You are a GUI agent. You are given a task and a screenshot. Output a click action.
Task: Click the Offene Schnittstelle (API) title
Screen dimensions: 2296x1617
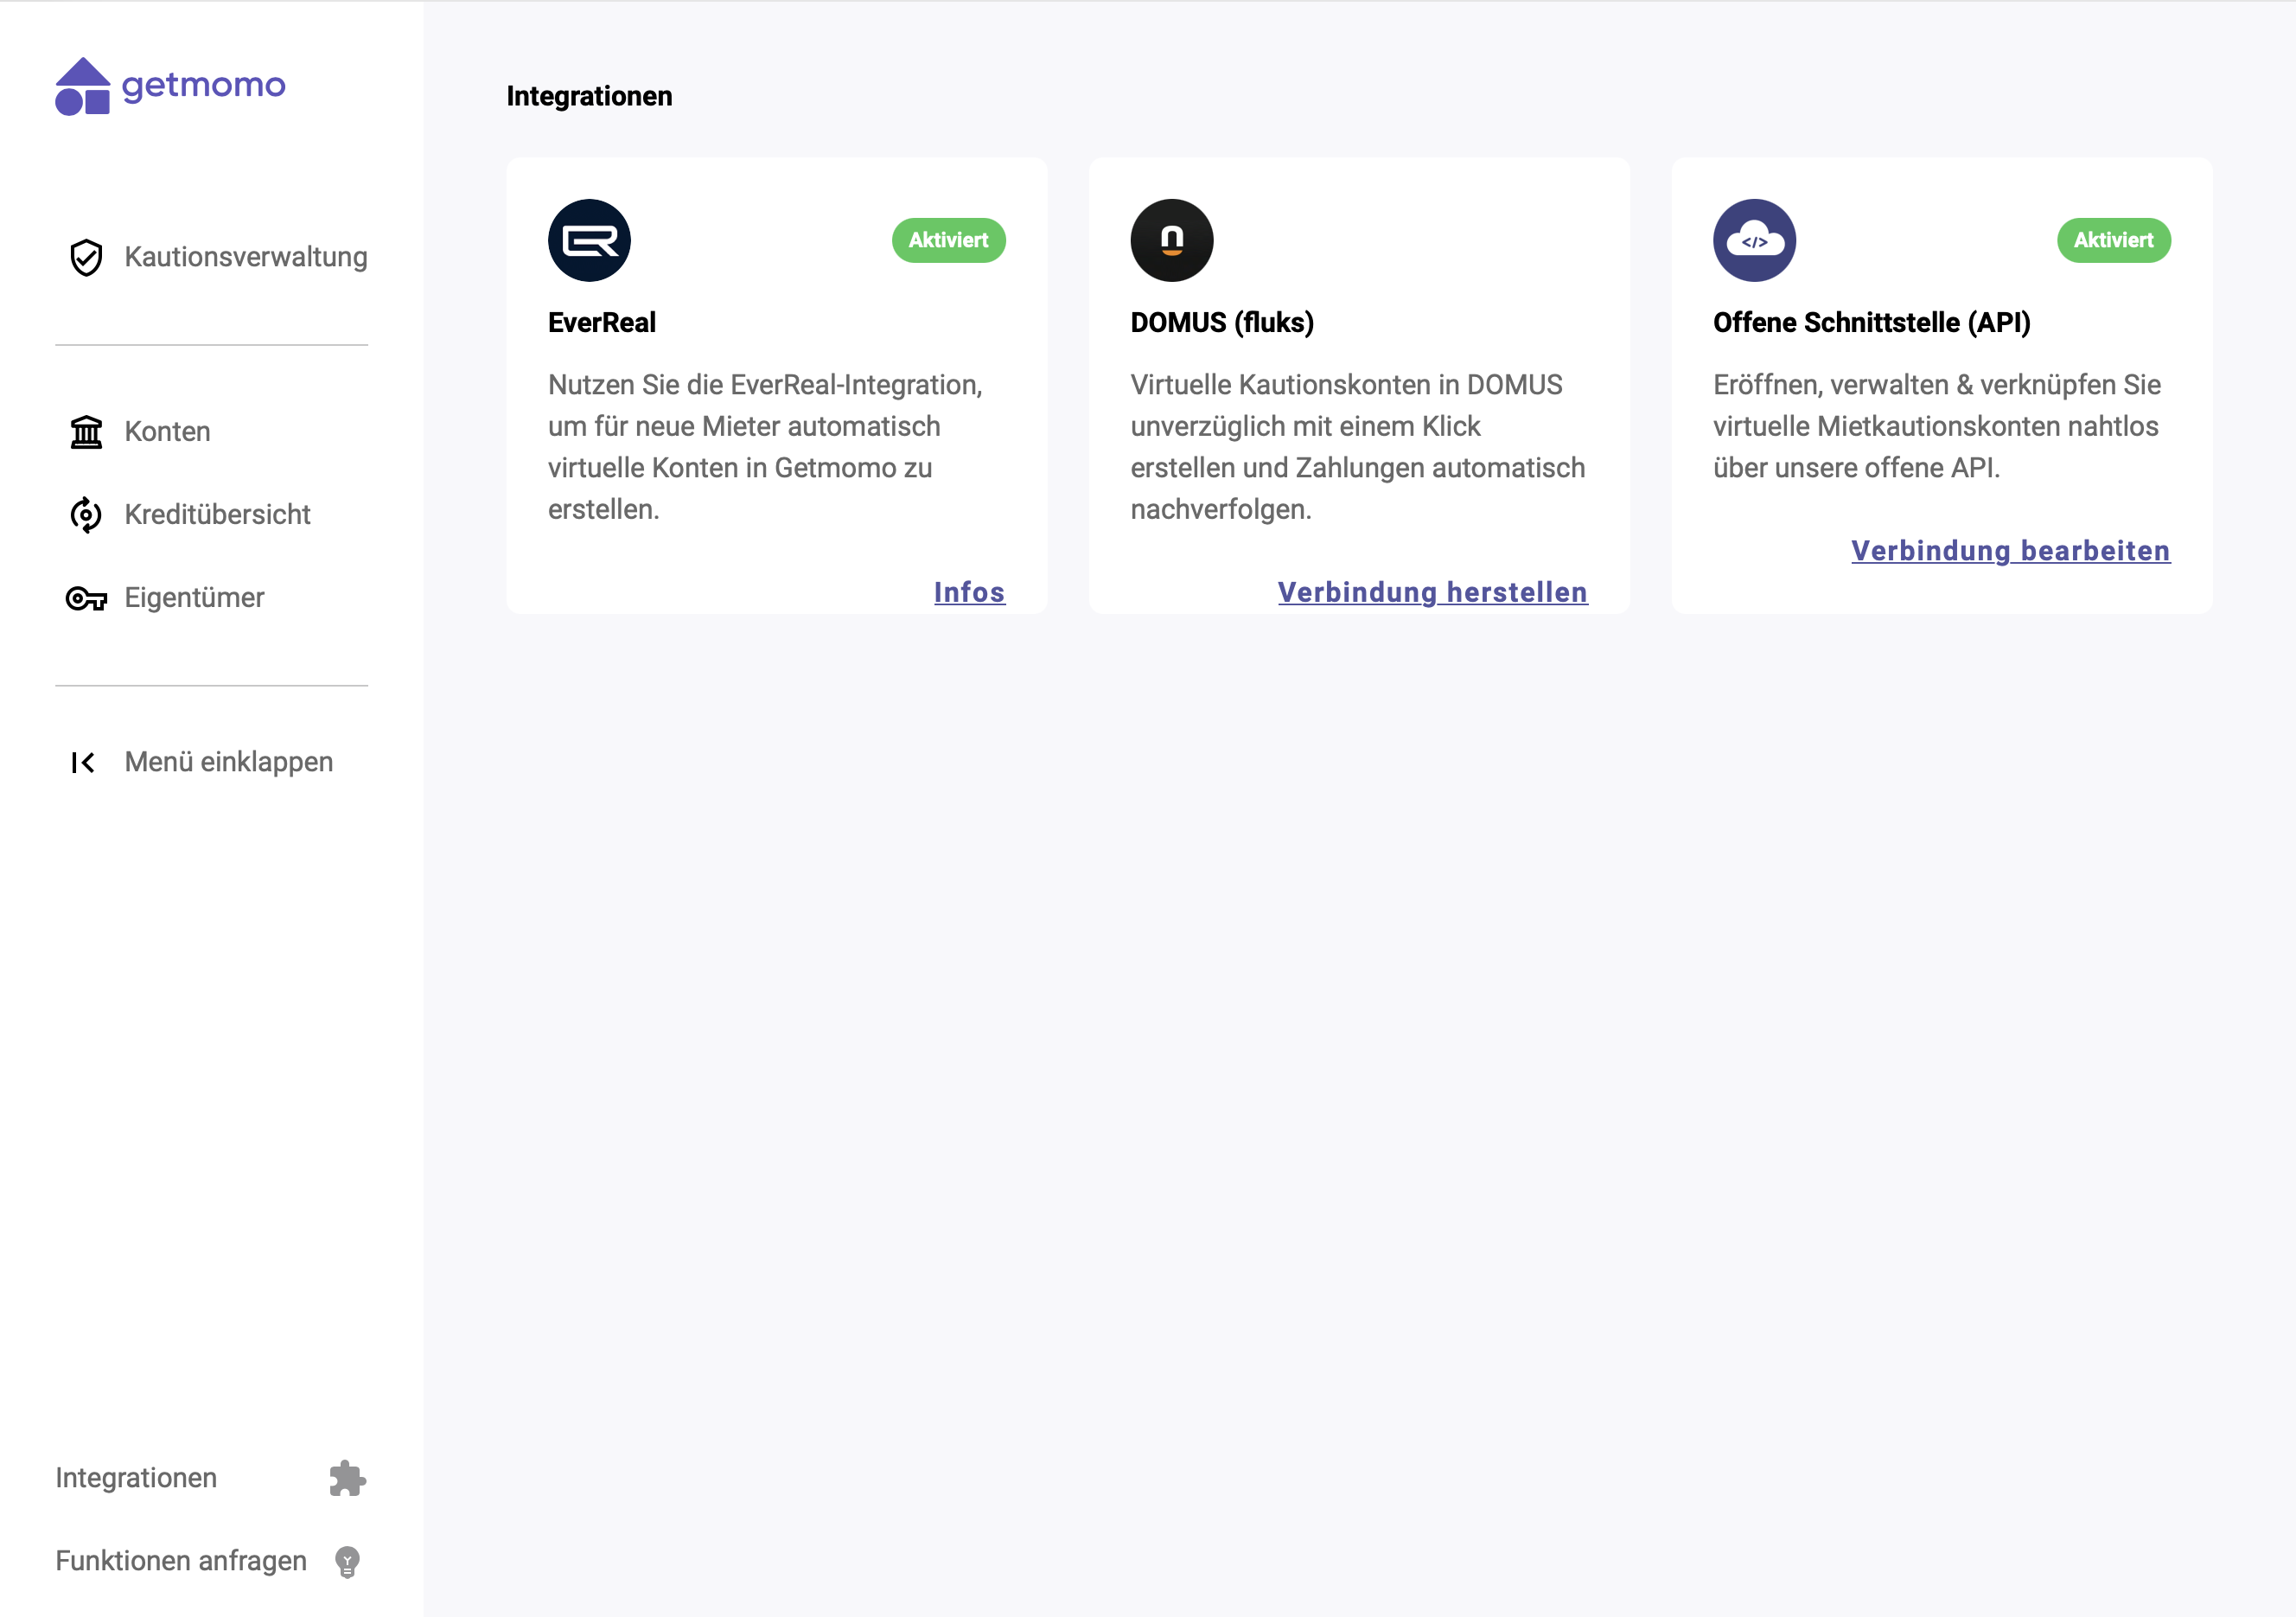[1872, 322]
